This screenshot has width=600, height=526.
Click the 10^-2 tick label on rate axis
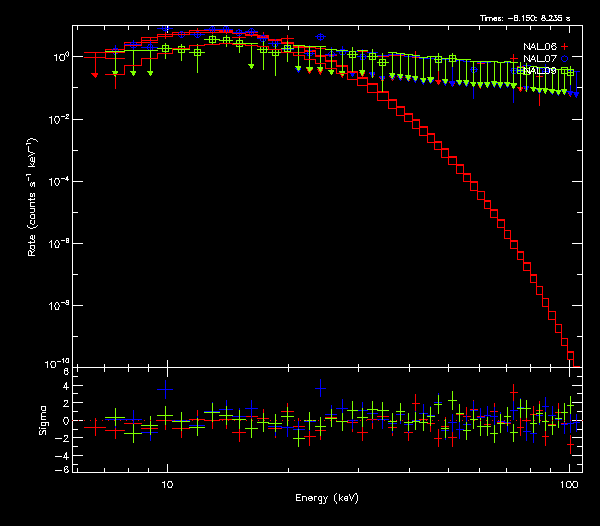click(x=59, y=119)
